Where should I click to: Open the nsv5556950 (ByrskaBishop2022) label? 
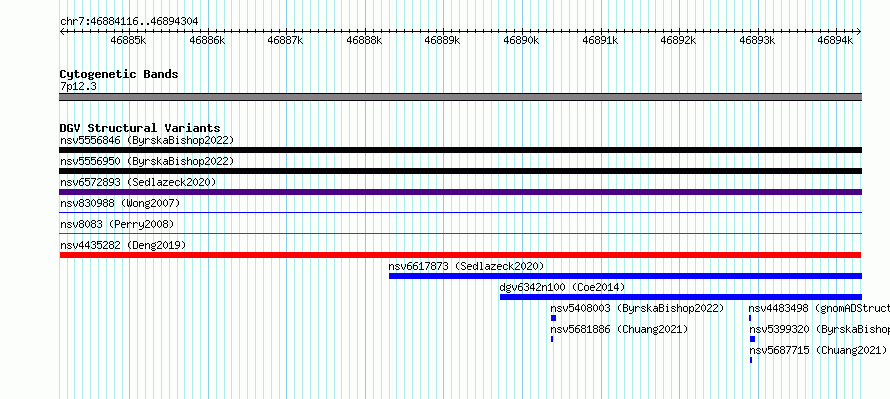(147, 161)
